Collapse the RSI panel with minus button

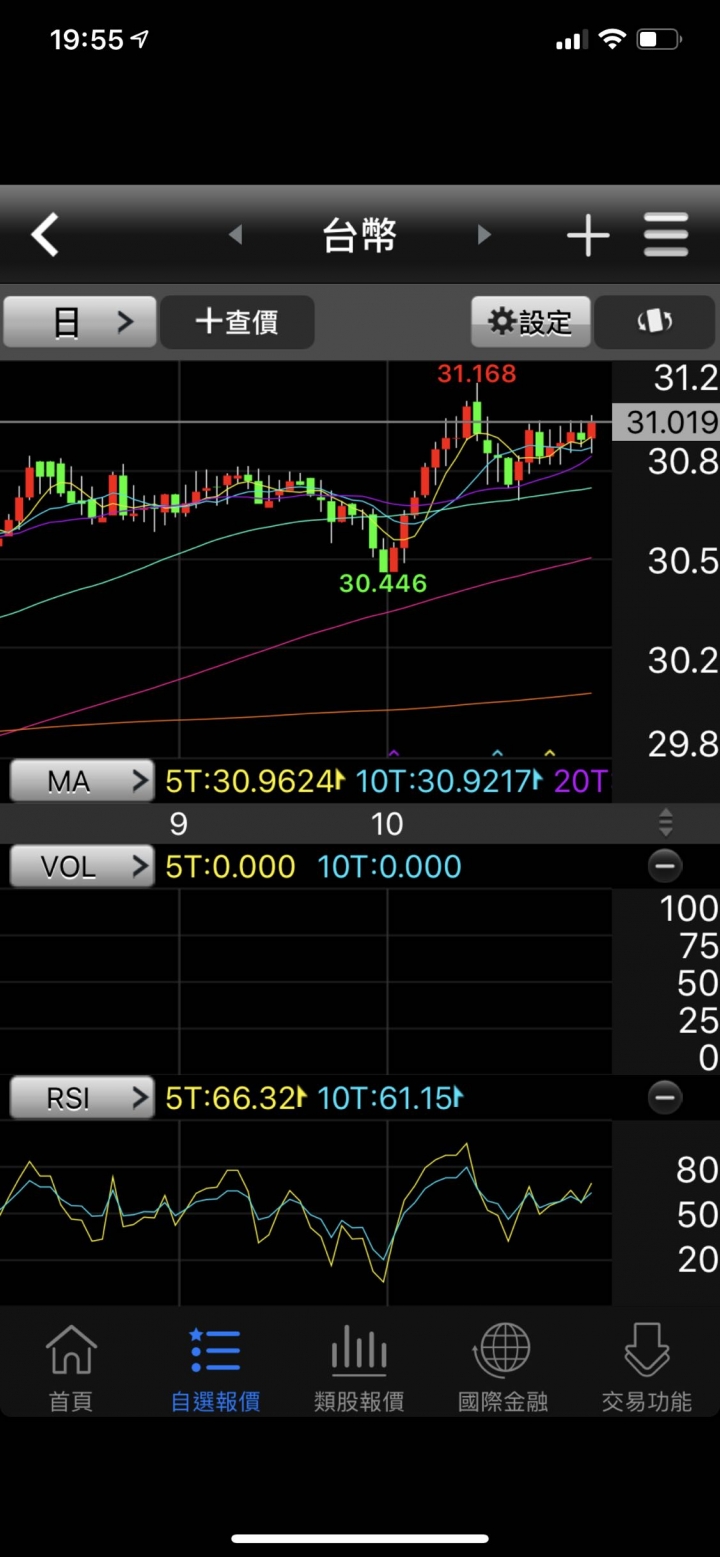coord(665,1098)
